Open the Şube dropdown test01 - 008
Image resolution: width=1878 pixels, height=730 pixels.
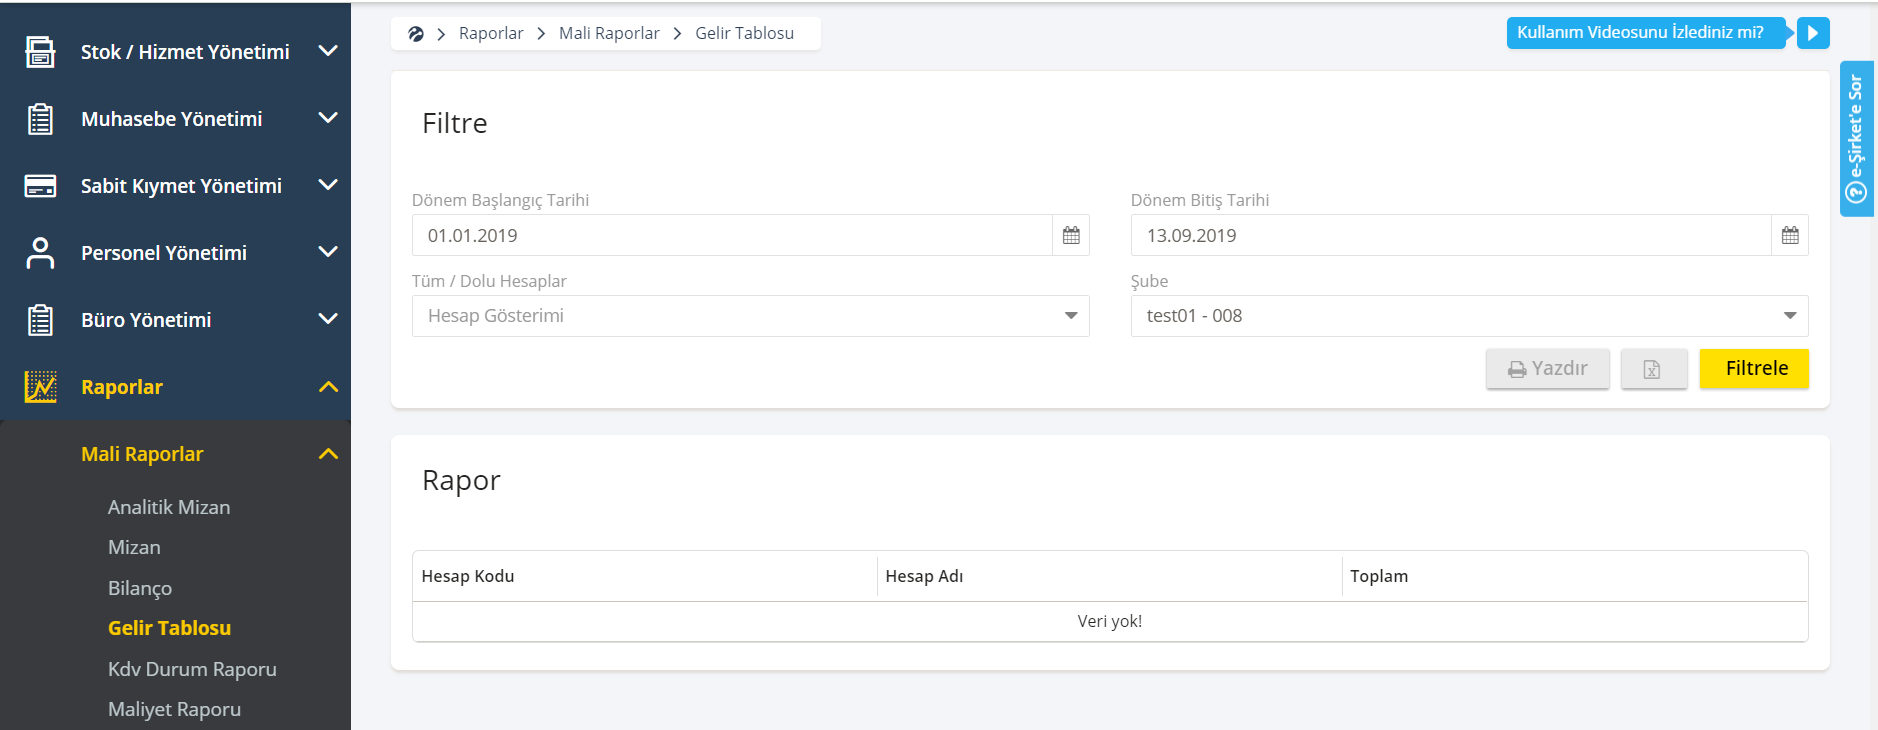click(1469, 316)
